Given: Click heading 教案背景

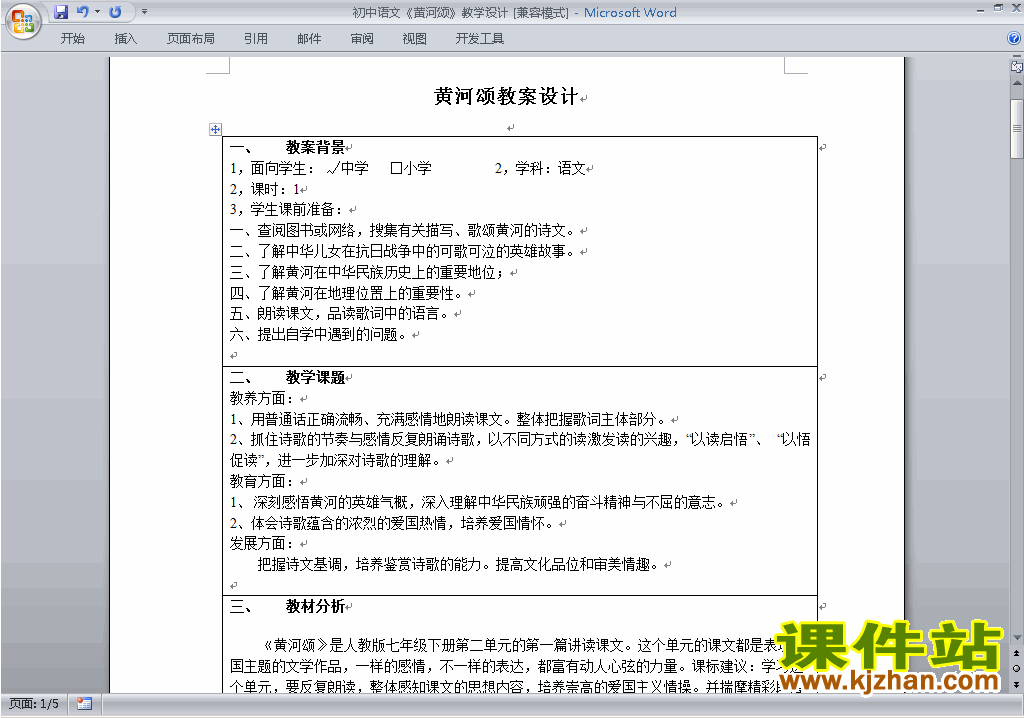Looking at the screenshot, I should 315,147.
